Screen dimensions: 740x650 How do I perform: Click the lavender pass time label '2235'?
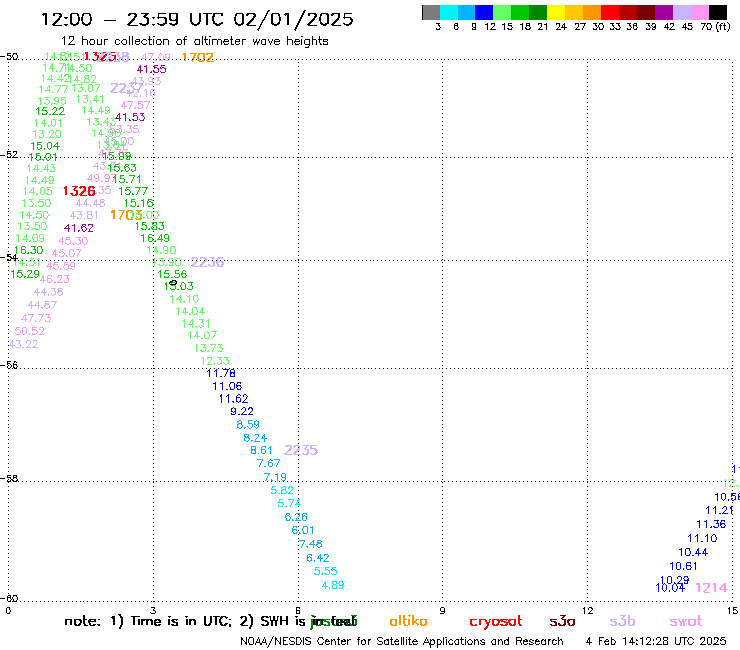(x=301, y=450)
